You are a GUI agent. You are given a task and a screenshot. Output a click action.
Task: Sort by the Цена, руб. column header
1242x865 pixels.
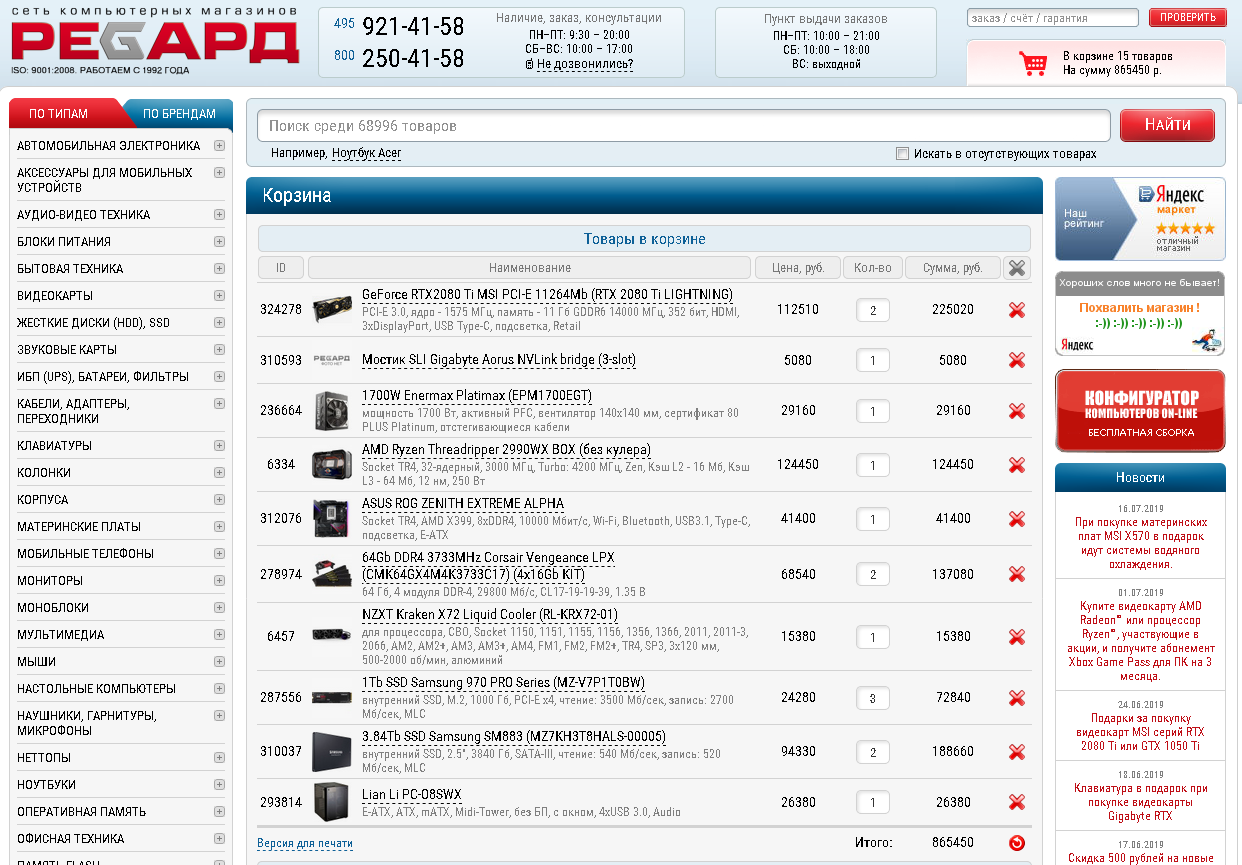click(797, 268)
